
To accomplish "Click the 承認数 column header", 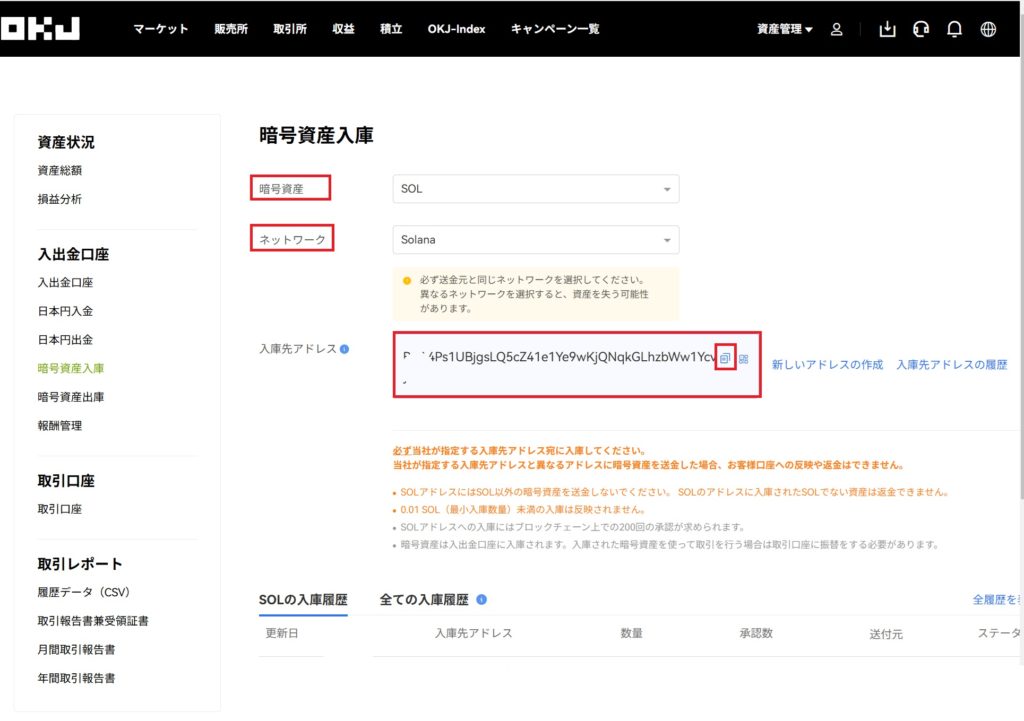I will 756,633.
